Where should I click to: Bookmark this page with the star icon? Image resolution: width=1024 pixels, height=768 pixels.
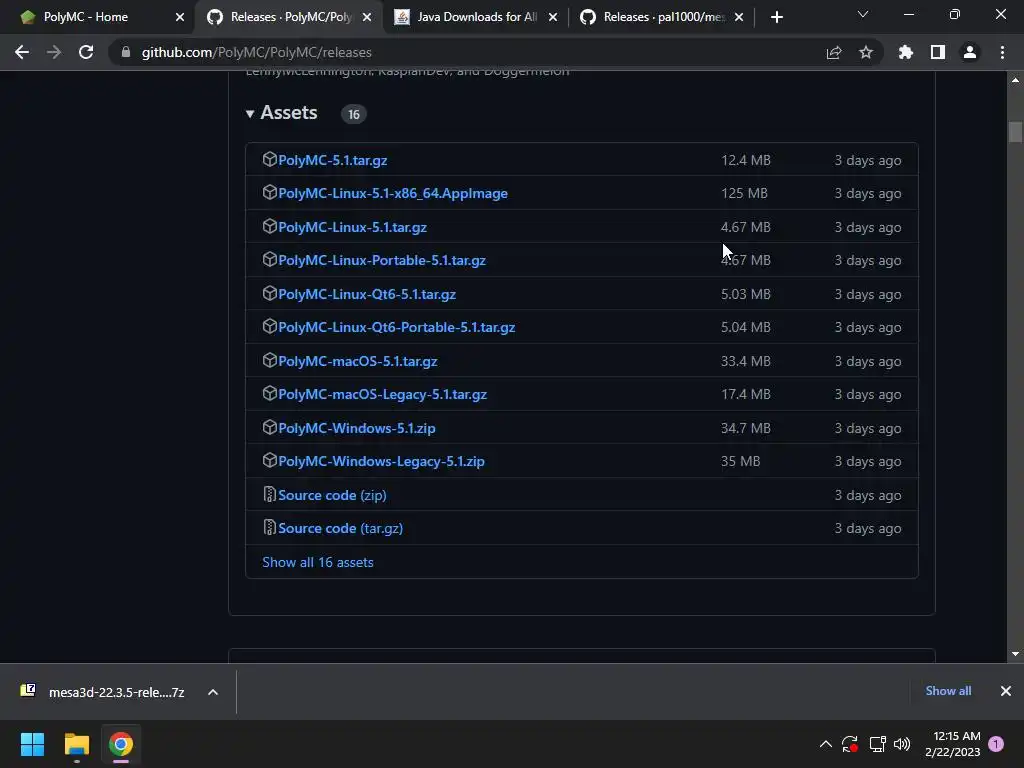866,52
